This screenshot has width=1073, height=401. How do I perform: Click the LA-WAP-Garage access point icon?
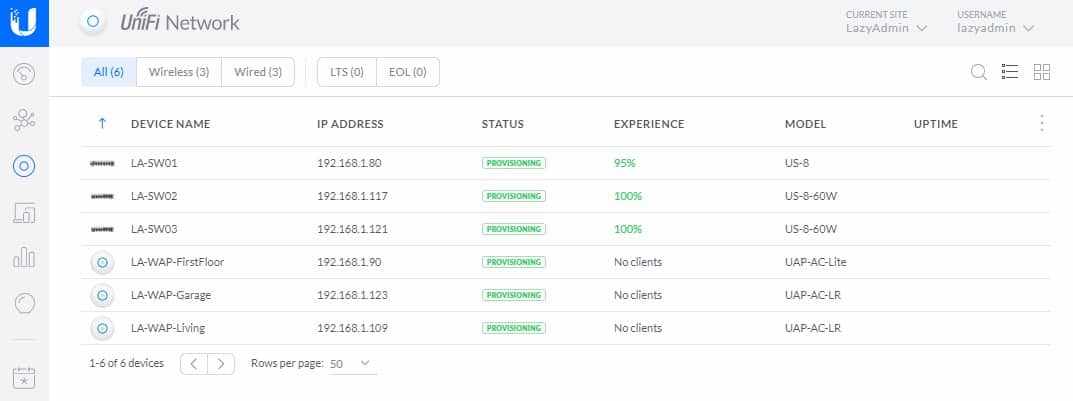tap(102, 295)
